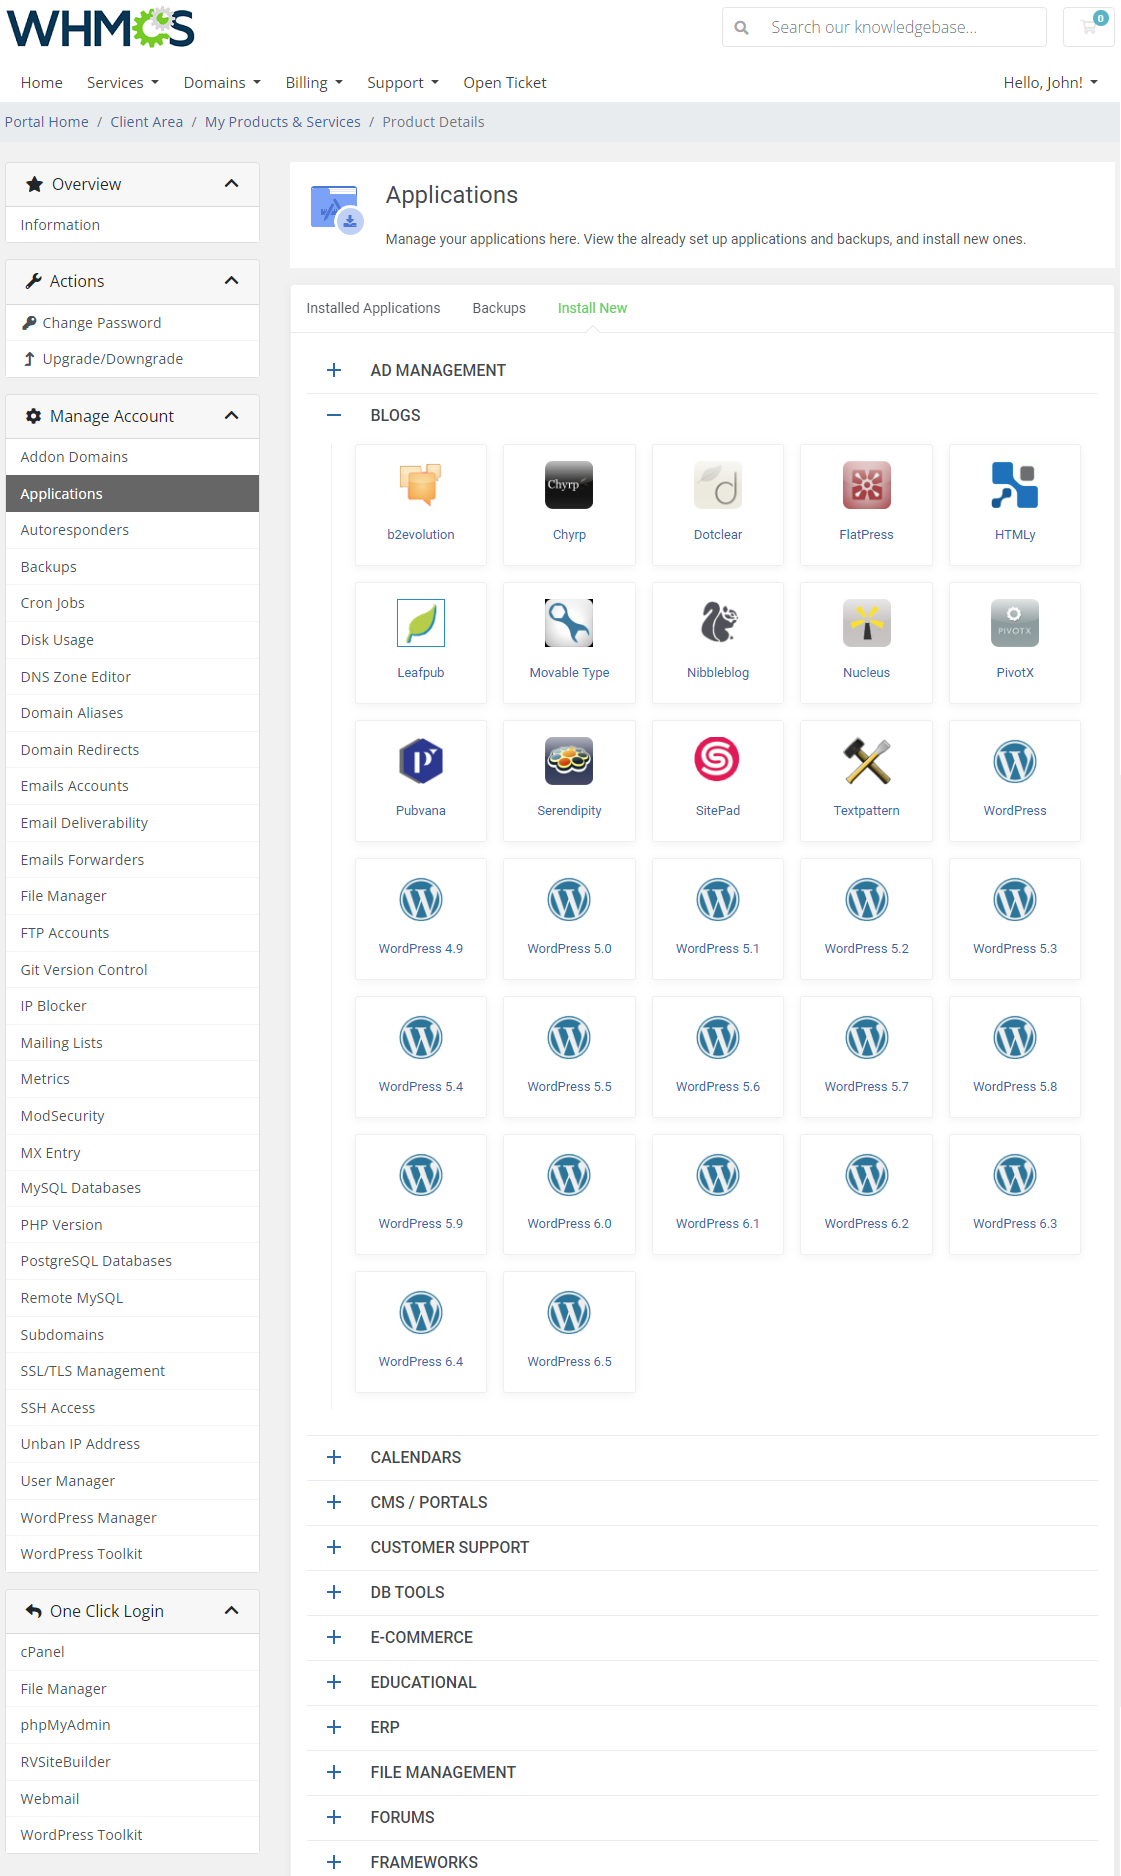
Task: Open MySQL Databases in the sidebar
Action: click(x=133, y=1188)
